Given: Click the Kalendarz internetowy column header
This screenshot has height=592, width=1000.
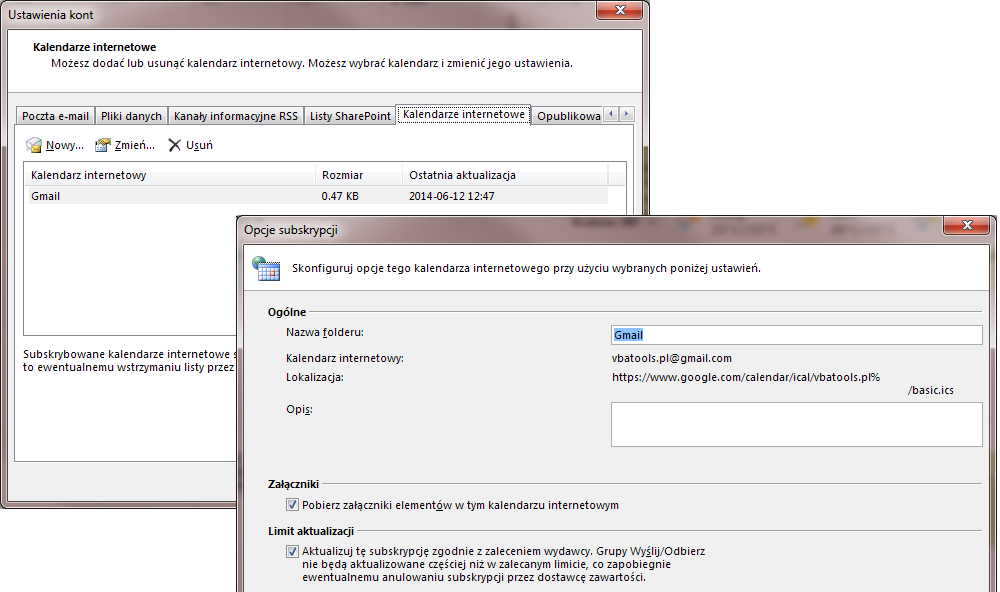Looking at the screenshot, I should click(170, 175).
